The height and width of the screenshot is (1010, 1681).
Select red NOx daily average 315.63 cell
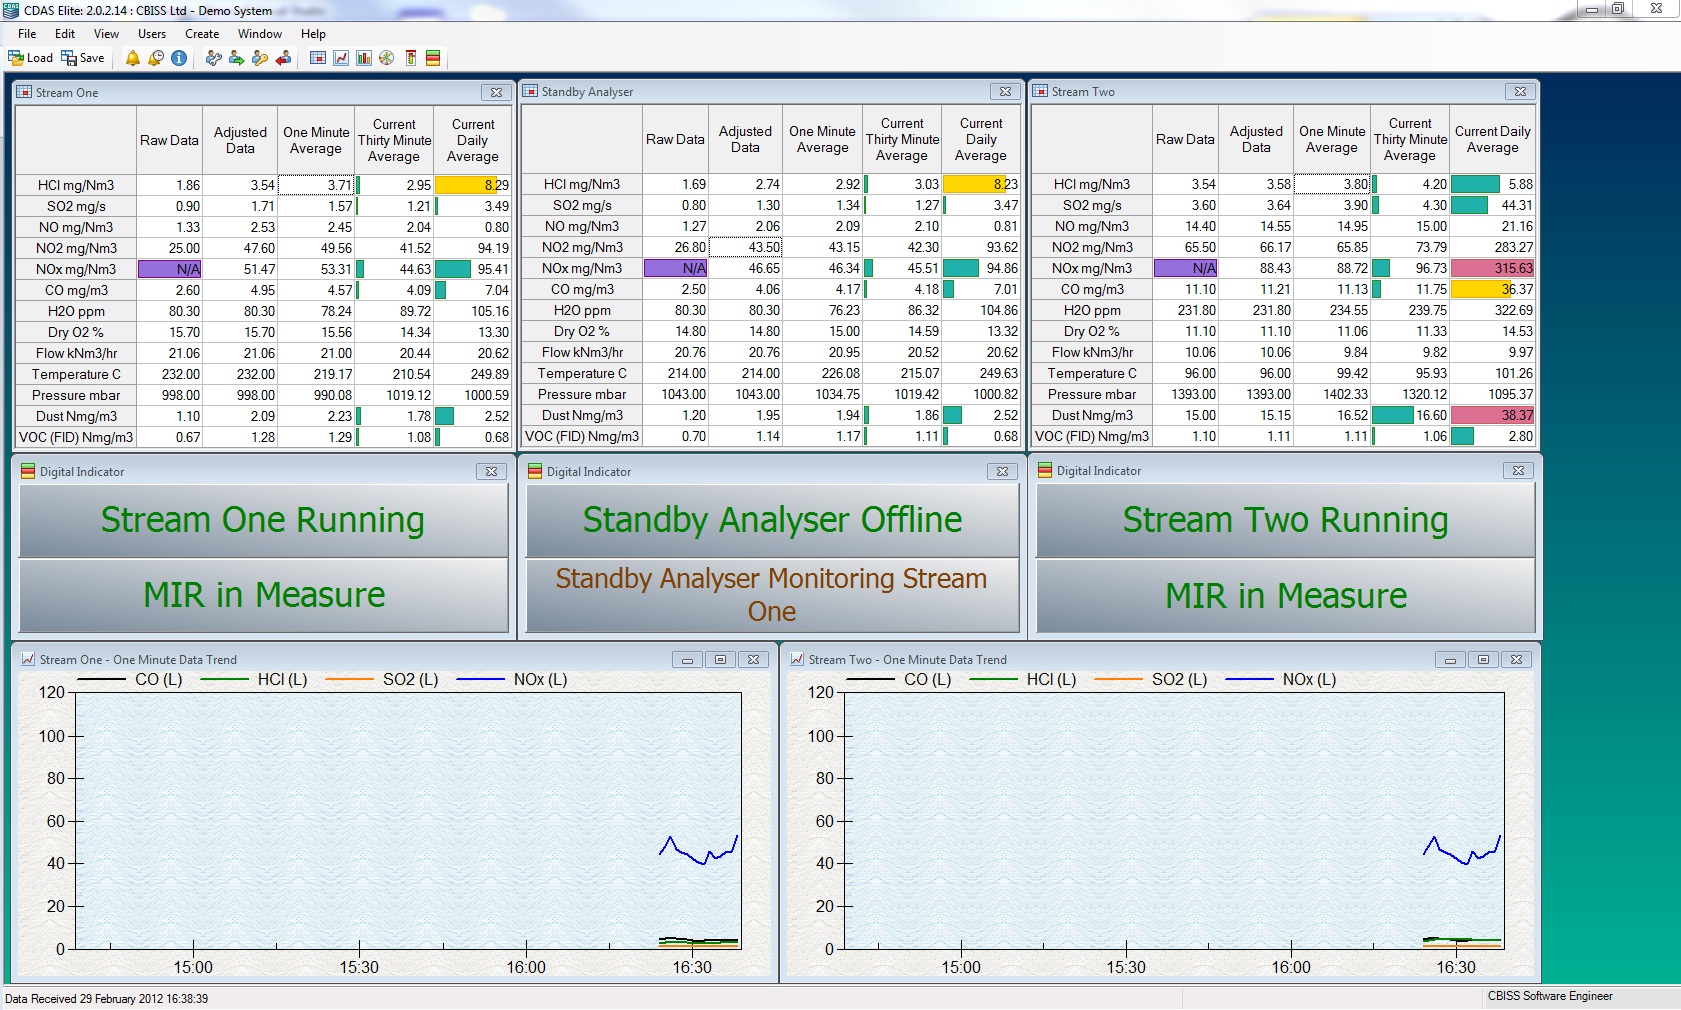[x=1492, y=268]
